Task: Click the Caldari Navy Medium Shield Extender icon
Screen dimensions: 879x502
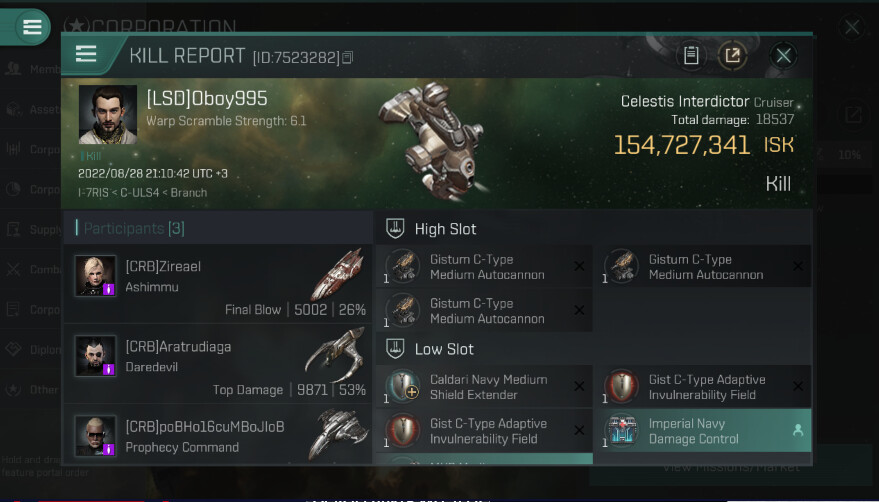Action: point(403,386)
